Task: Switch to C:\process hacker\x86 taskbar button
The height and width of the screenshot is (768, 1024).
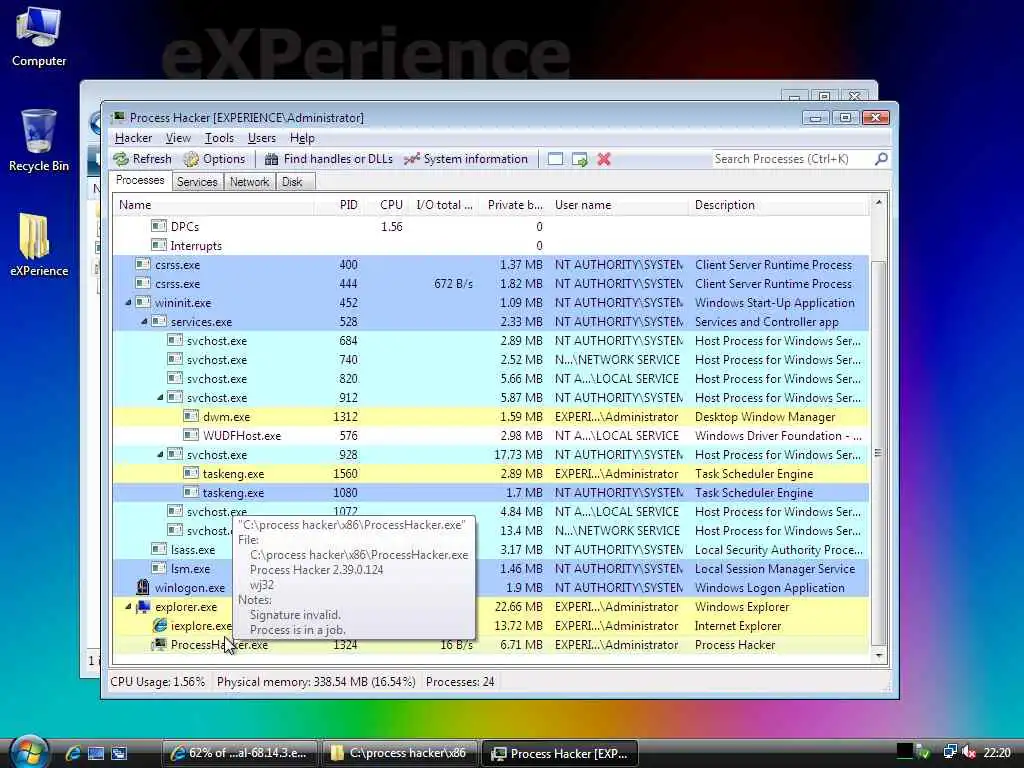Action: [x=399, y=753]
